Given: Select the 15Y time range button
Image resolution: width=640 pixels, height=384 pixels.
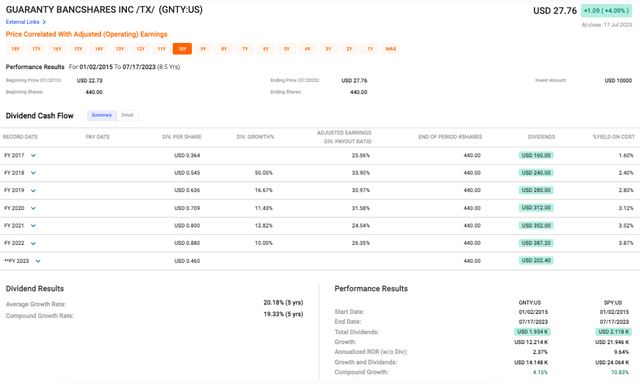Looking at the screenshot, I should [78, 49].
